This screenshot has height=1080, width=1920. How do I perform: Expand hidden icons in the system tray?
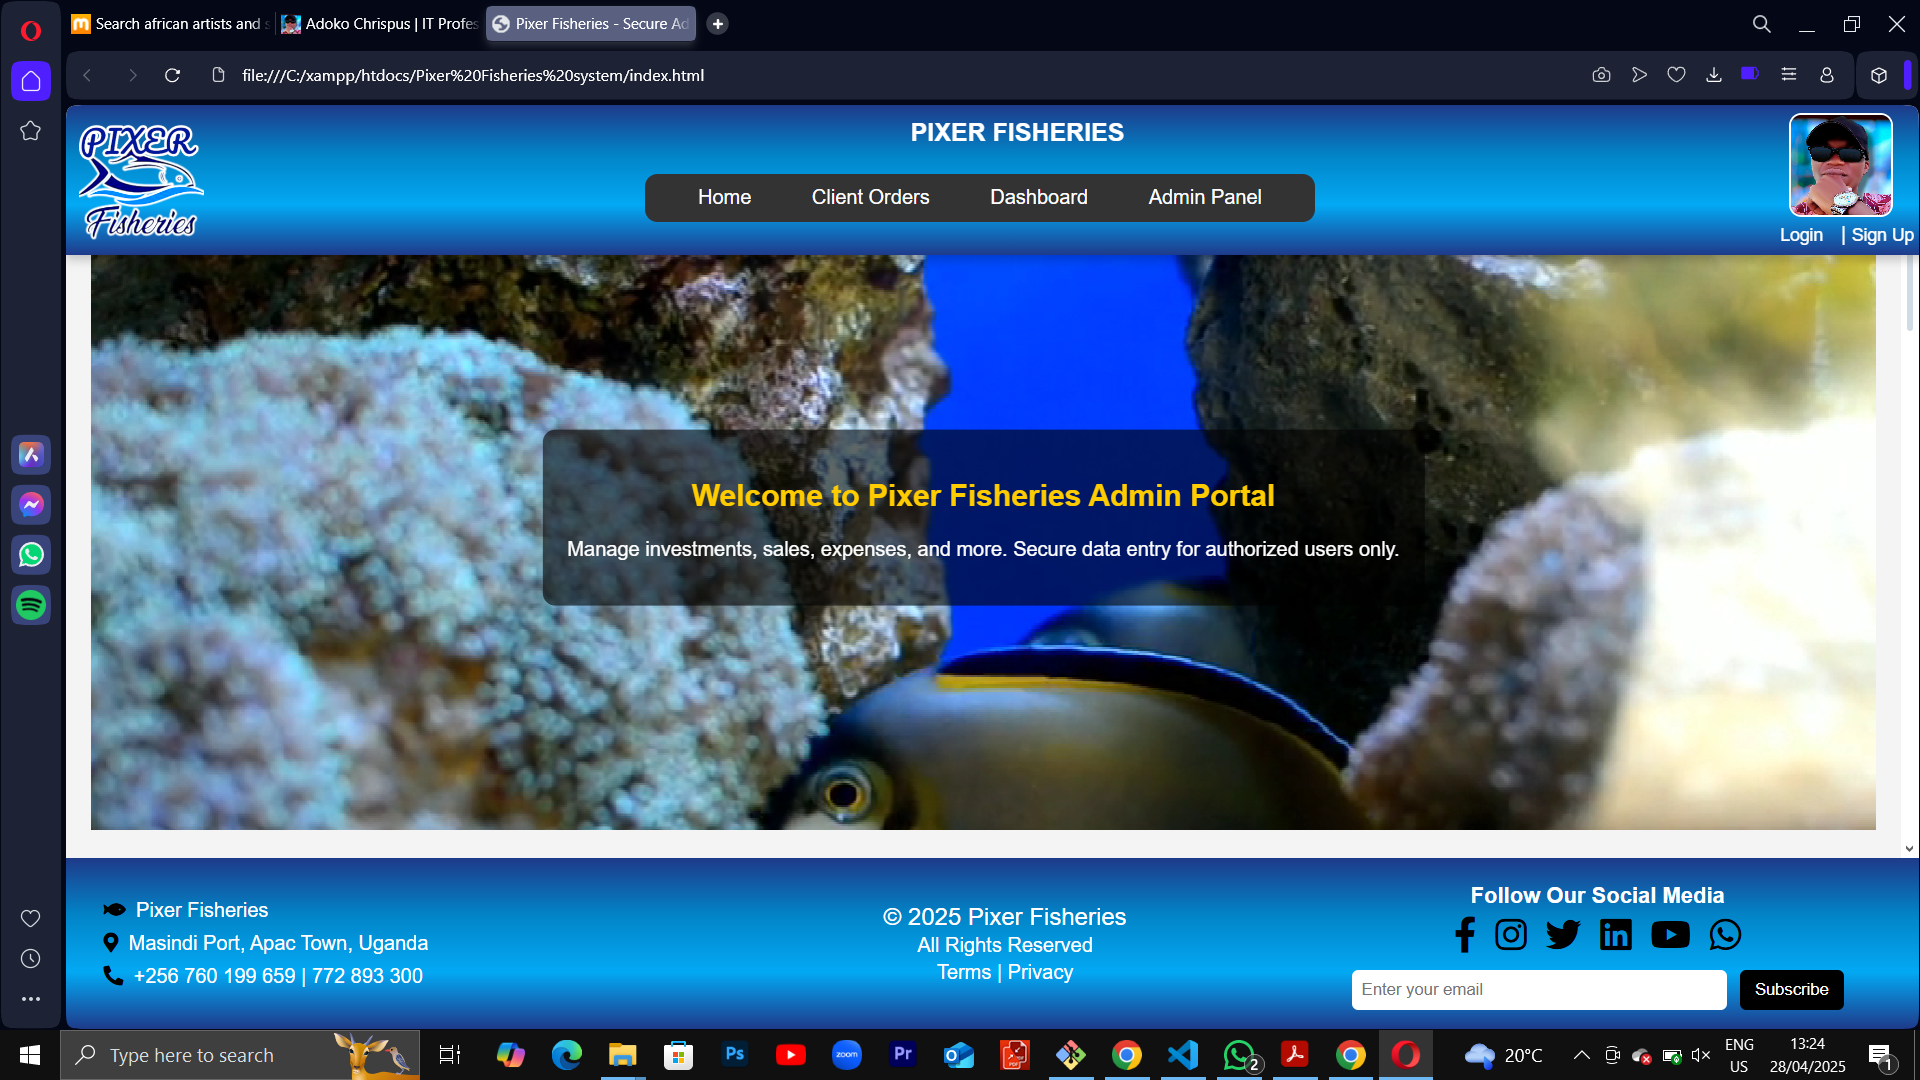1582,1055
